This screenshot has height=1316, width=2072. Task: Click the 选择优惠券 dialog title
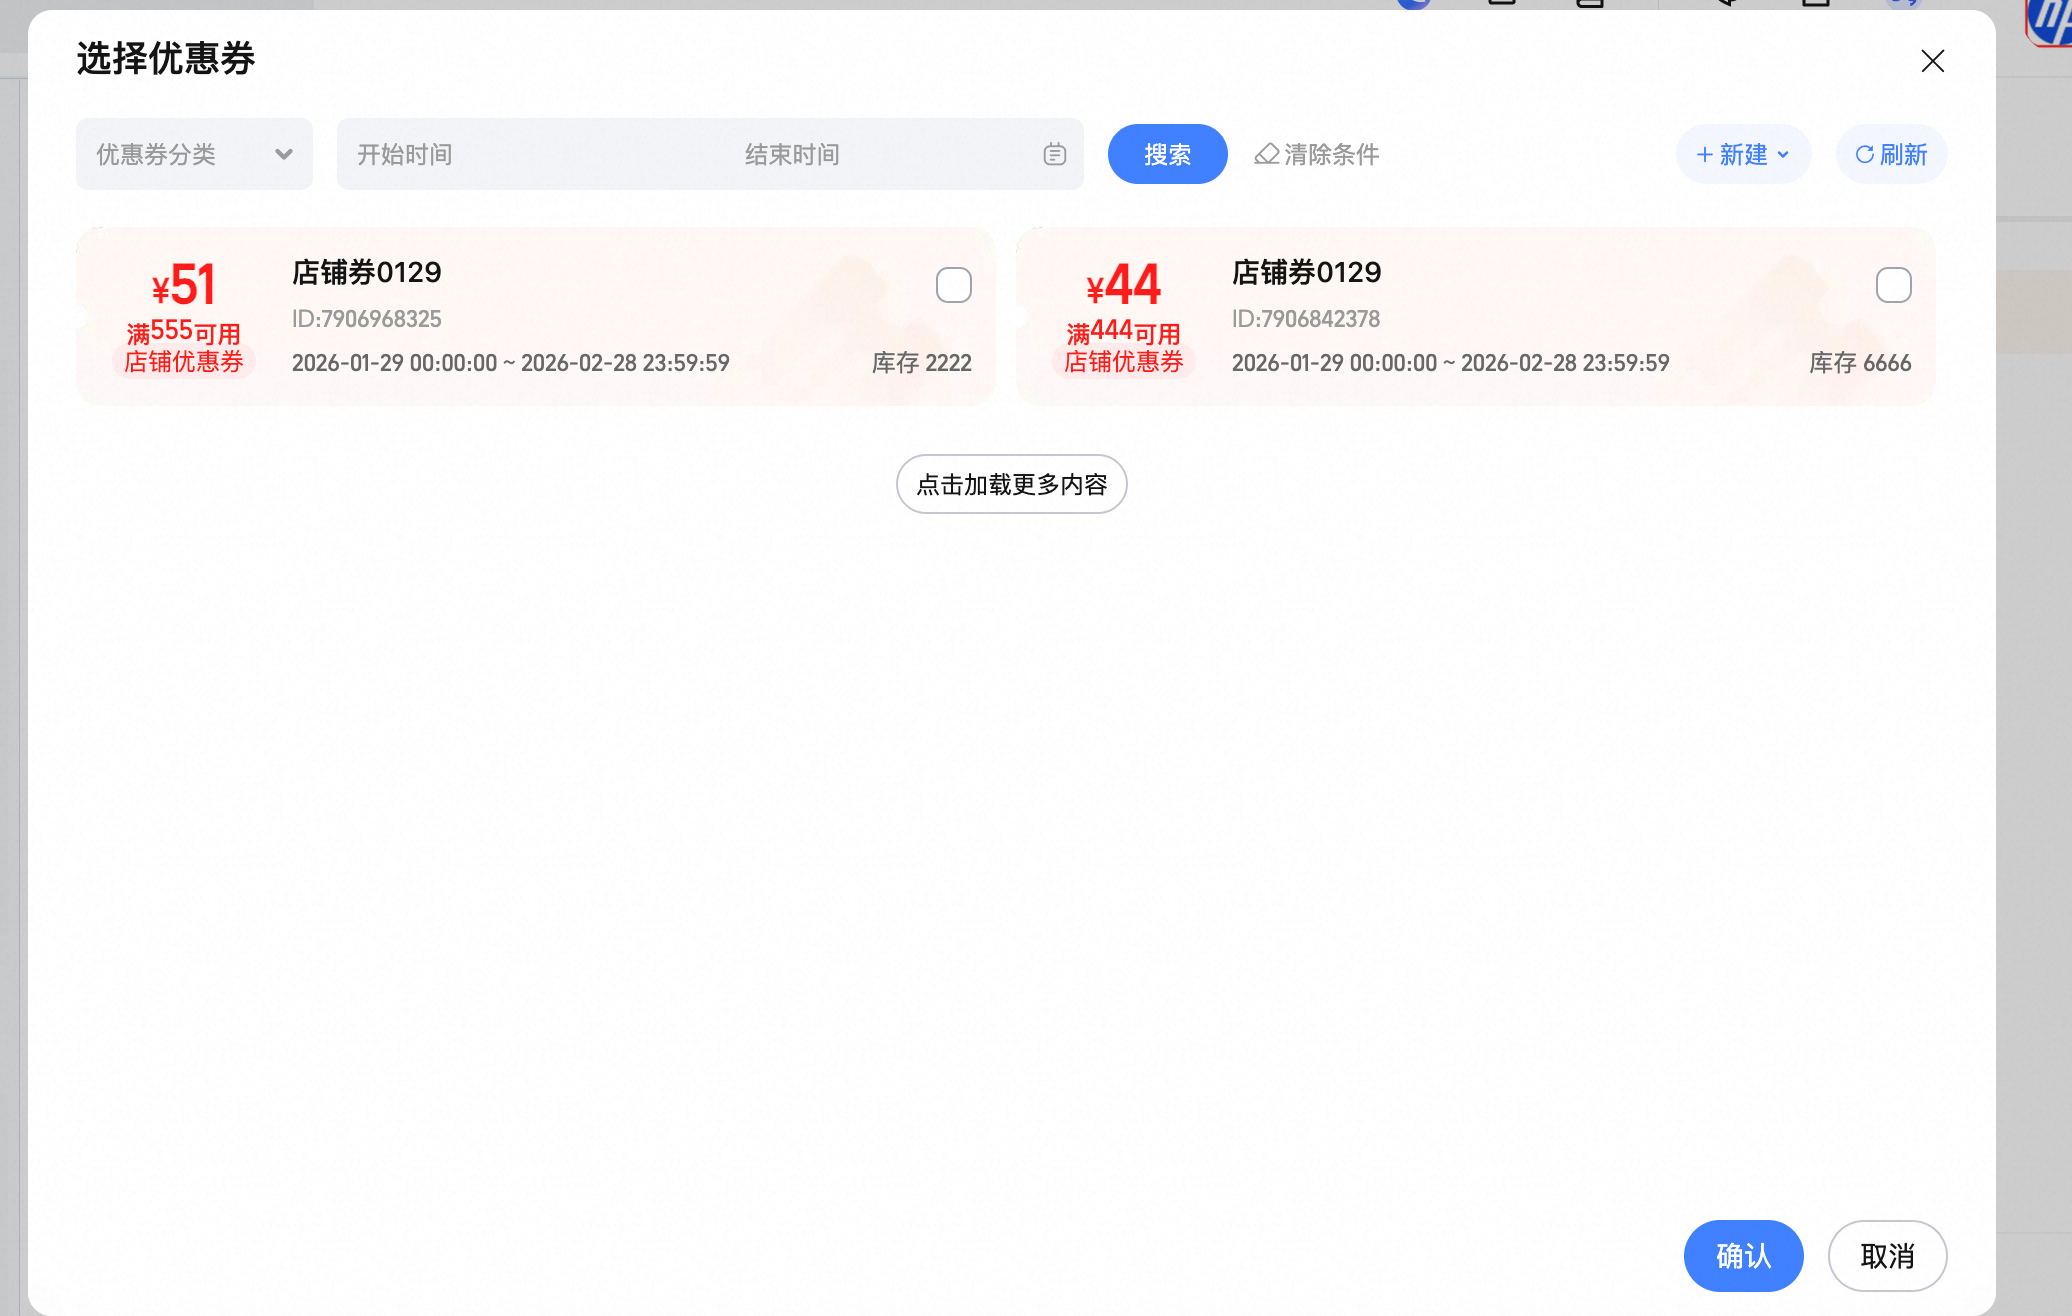(166, 59)
